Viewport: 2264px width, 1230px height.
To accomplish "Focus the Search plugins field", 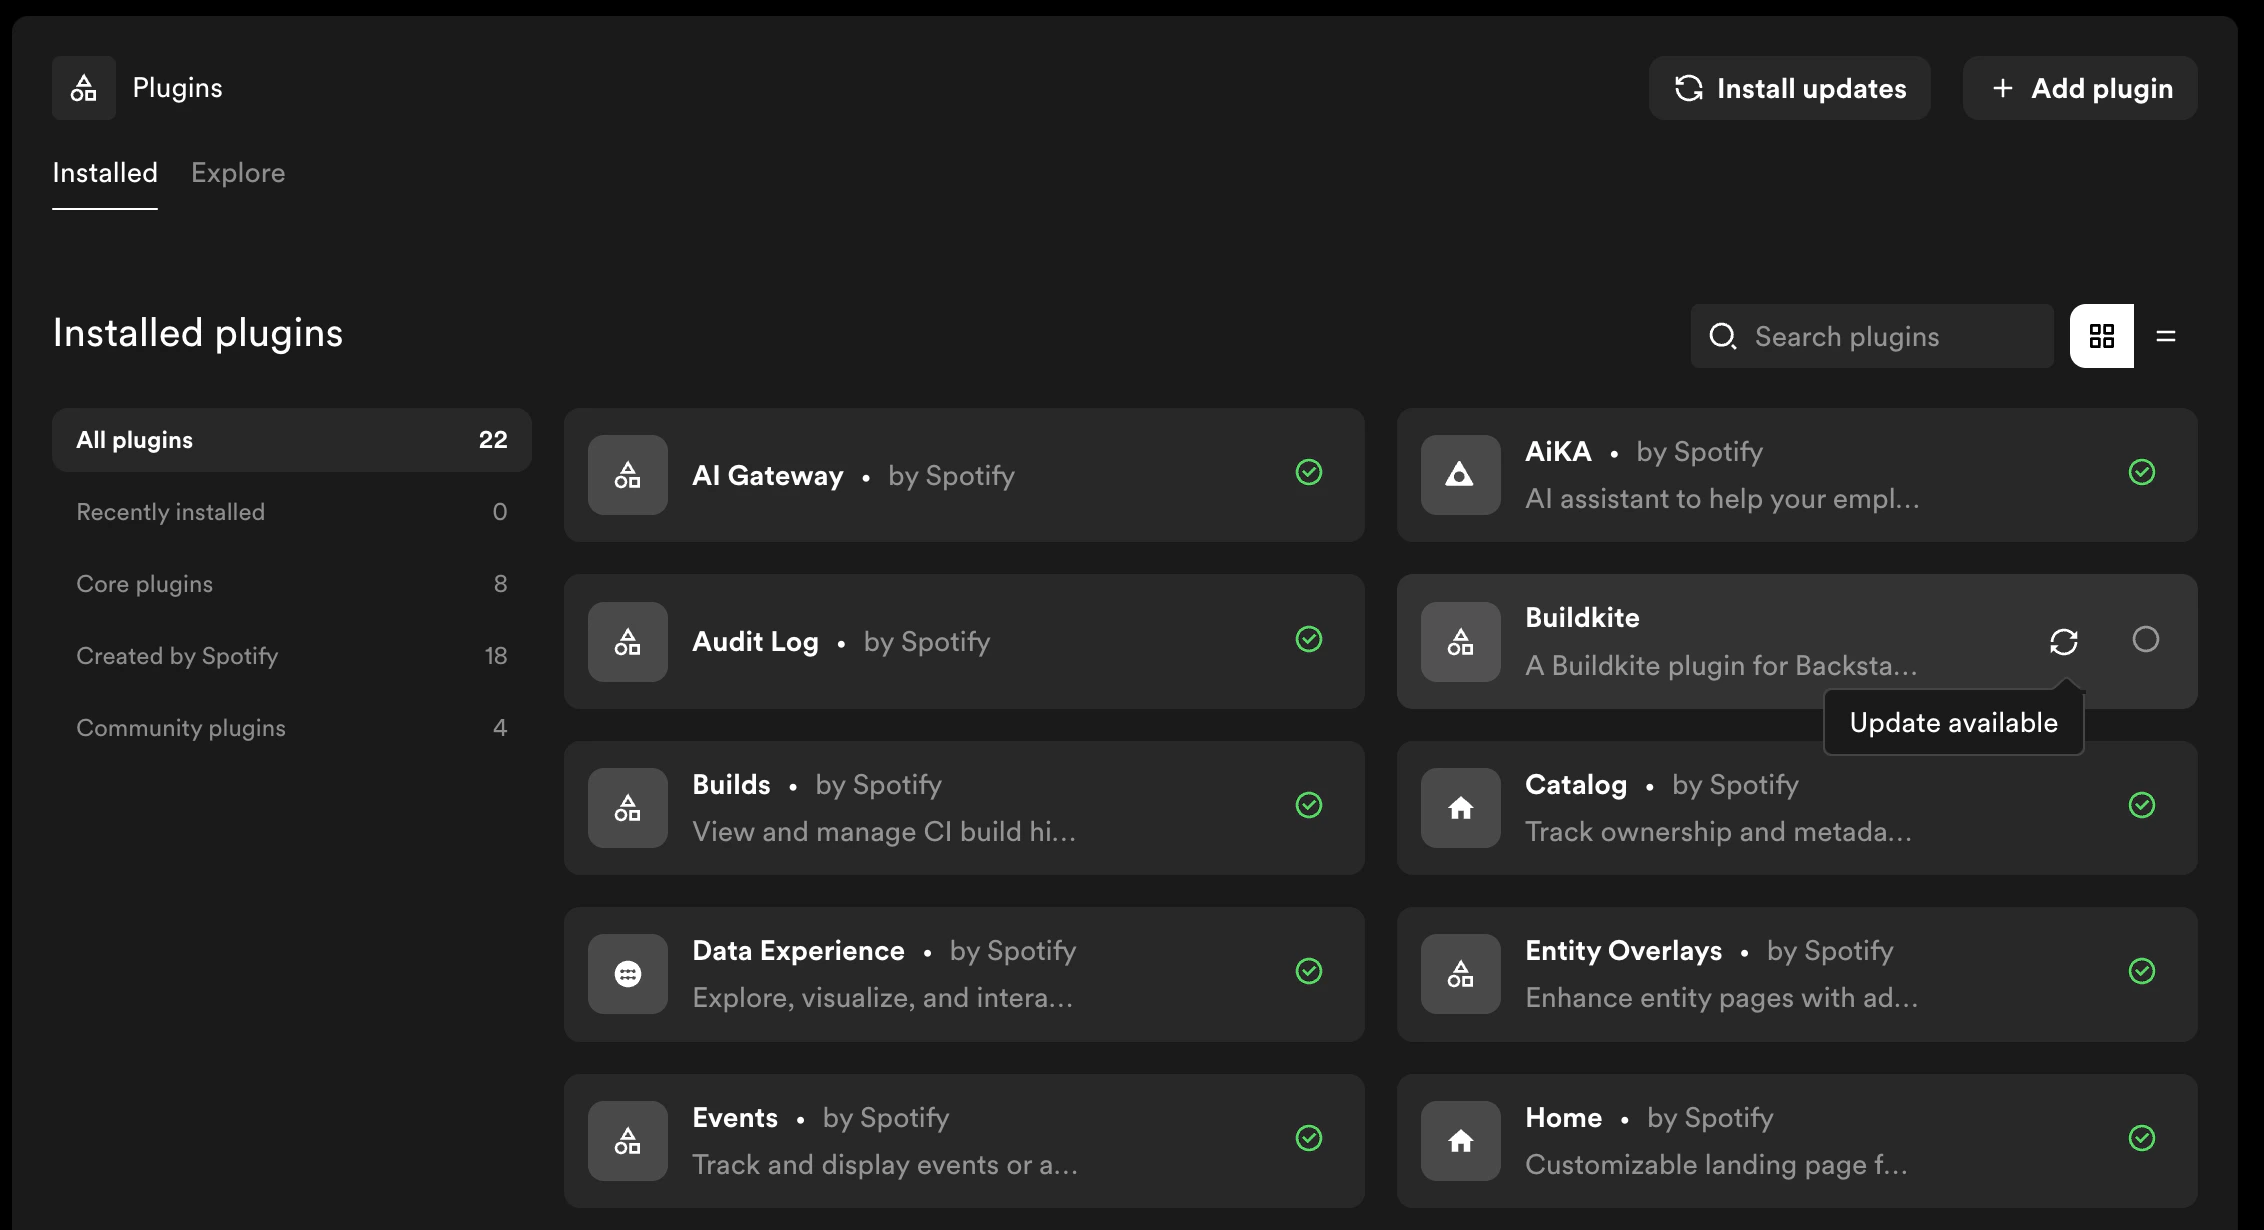I will point(1872,336).
